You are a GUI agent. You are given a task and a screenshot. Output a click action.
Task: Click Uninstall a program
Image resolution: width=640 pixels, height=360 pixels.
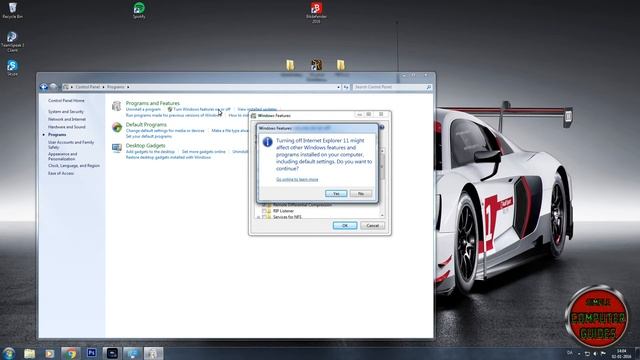(143, 109)
